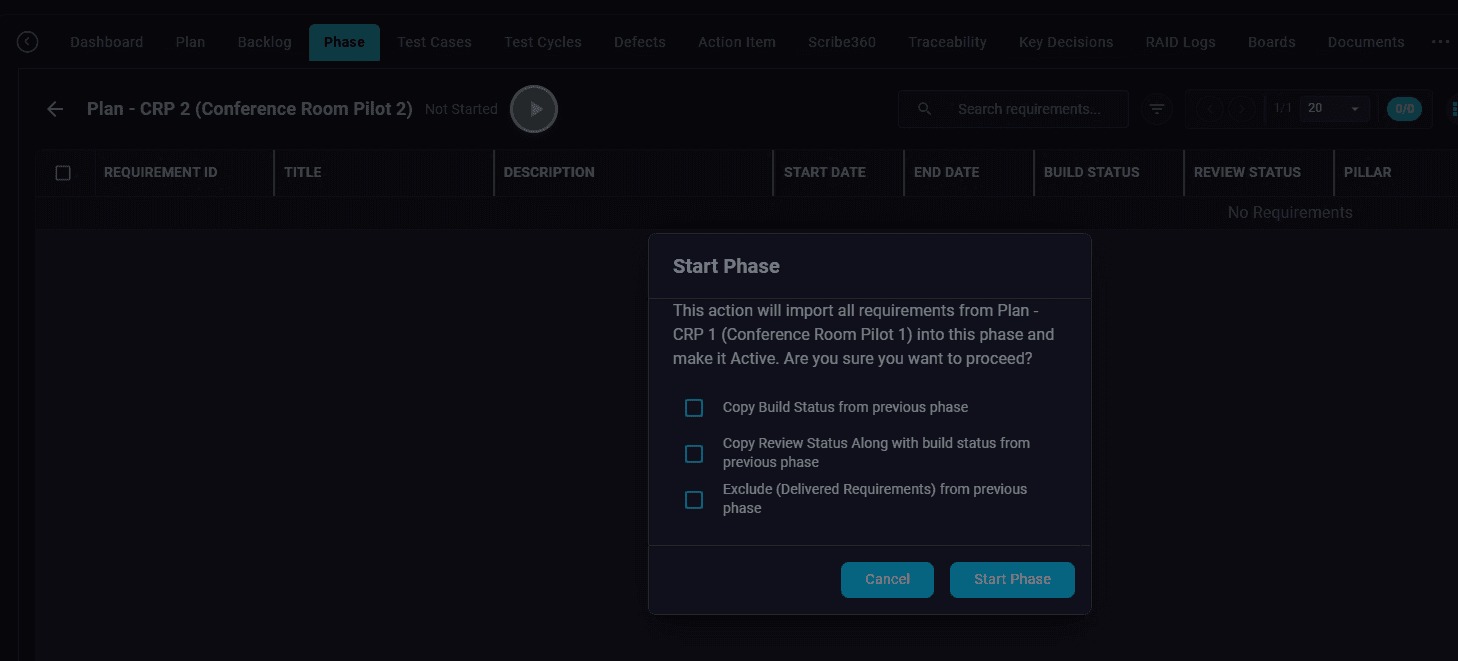Image resolution: width=1458 pixels, height=661 pixels.
Task: Click the 1/1 page indicator
Action: click(x=1283, y=108)
